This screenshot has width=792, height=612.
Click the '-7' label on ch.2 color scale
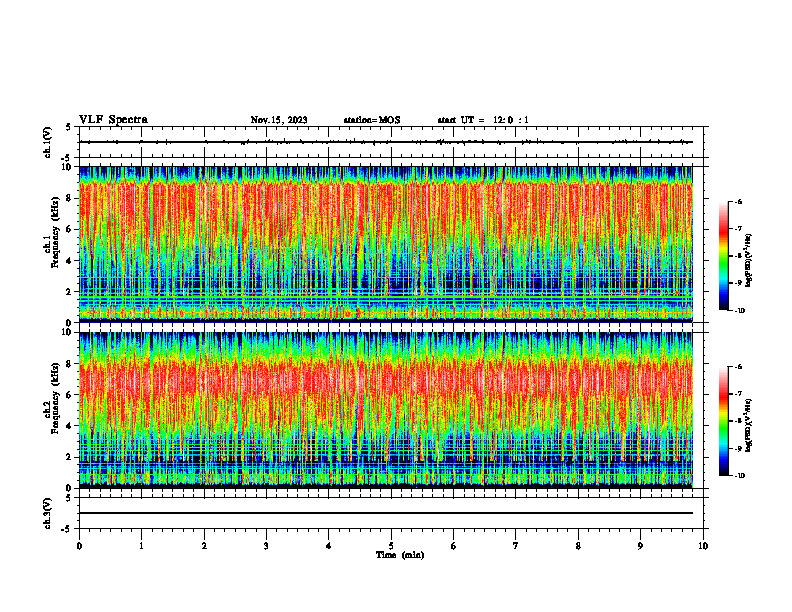[738, 394]
